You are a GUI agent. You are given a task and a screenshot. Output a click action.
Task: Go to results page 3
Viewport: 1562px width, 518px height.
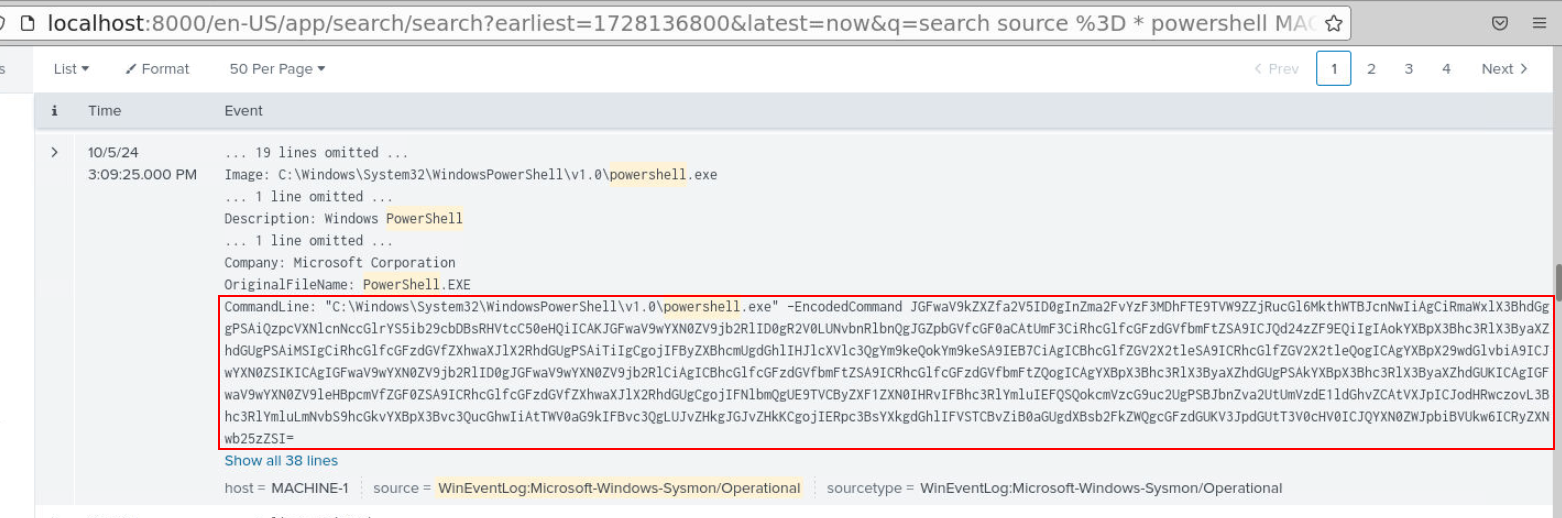pos(1408,69)
